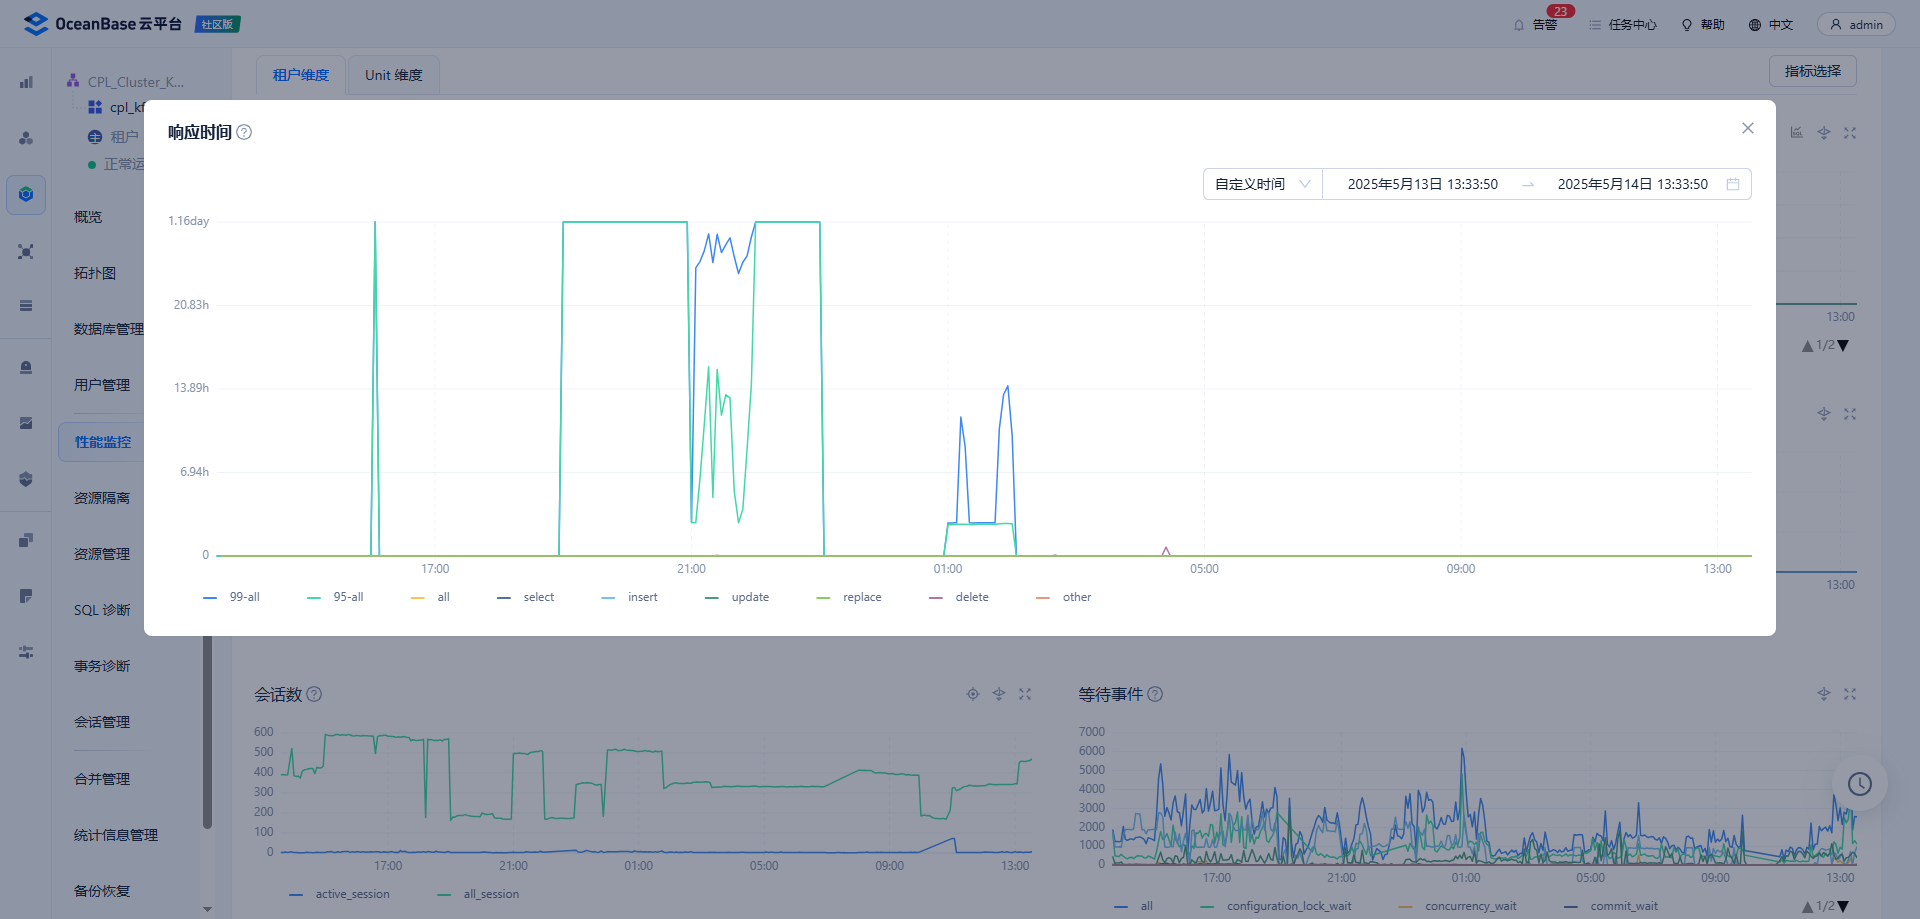
Task: Go to next legend page in 等待事件
Action: coord(1843,907)
